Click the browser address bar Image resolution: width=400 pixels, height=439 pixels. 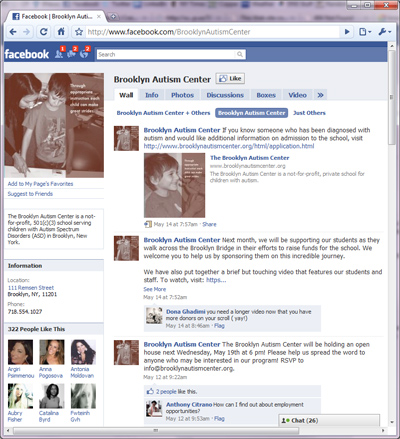213,32
